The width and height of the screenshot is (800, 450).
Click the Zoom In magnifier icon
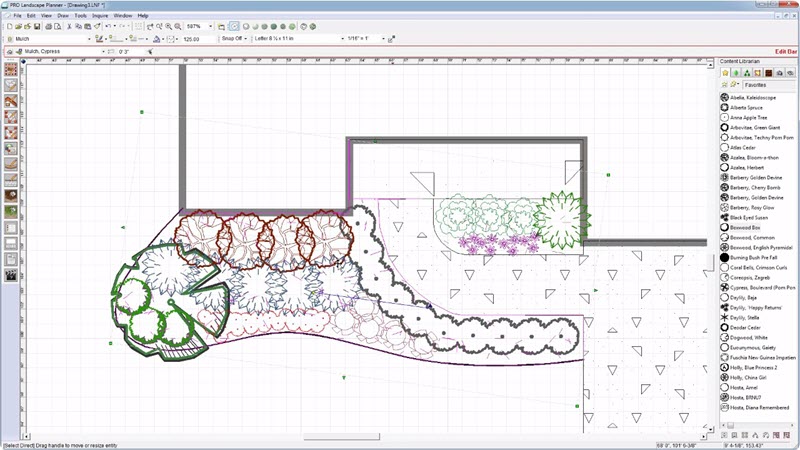click(x=168, y=26)
